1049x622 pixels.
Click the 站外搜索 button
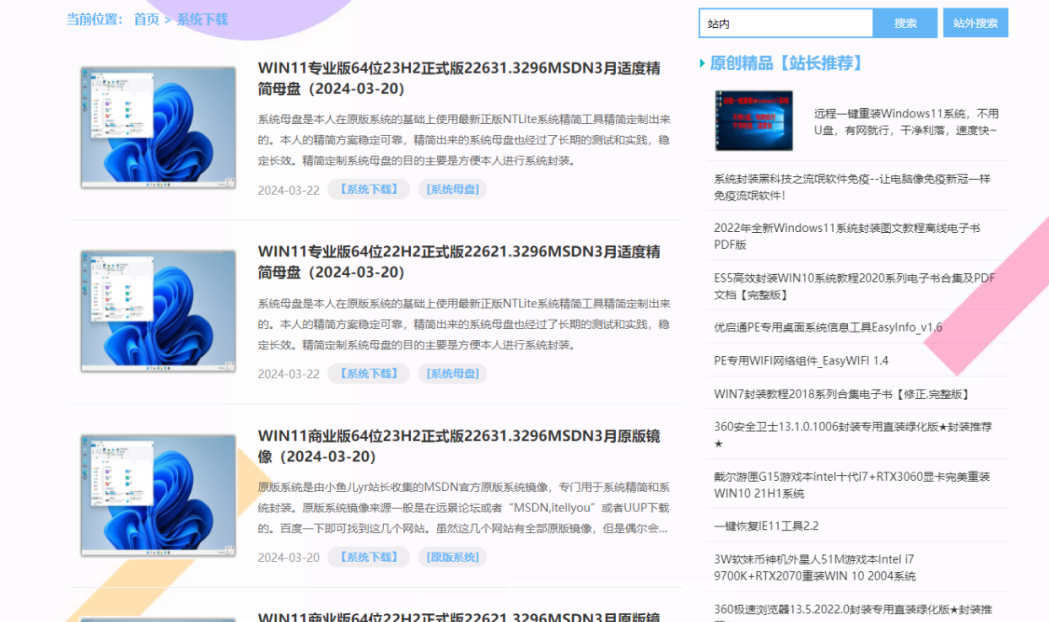pyautogui.click(x=975, y=23)
